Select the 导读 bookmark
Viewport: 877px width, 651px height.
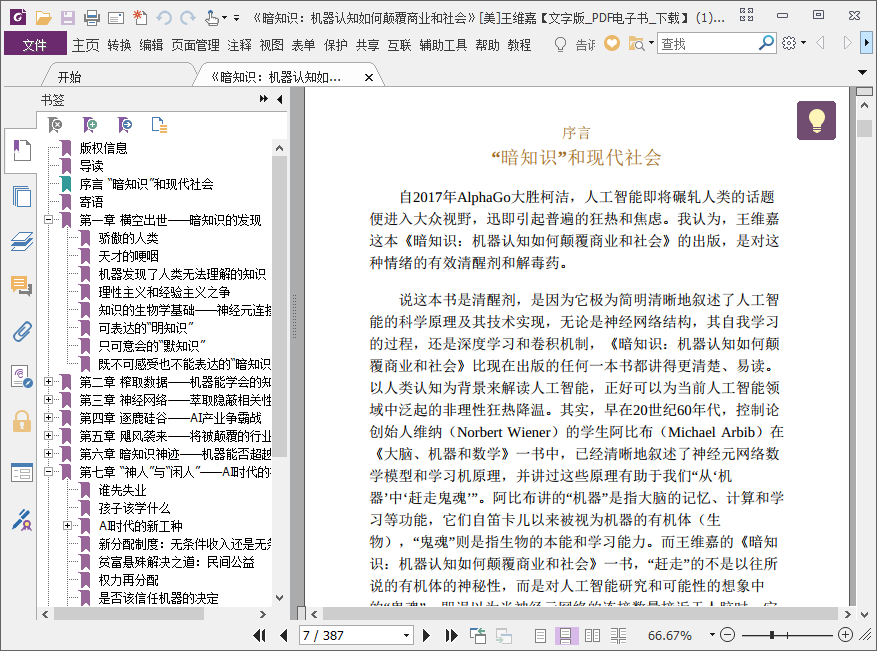pos(92,166)
